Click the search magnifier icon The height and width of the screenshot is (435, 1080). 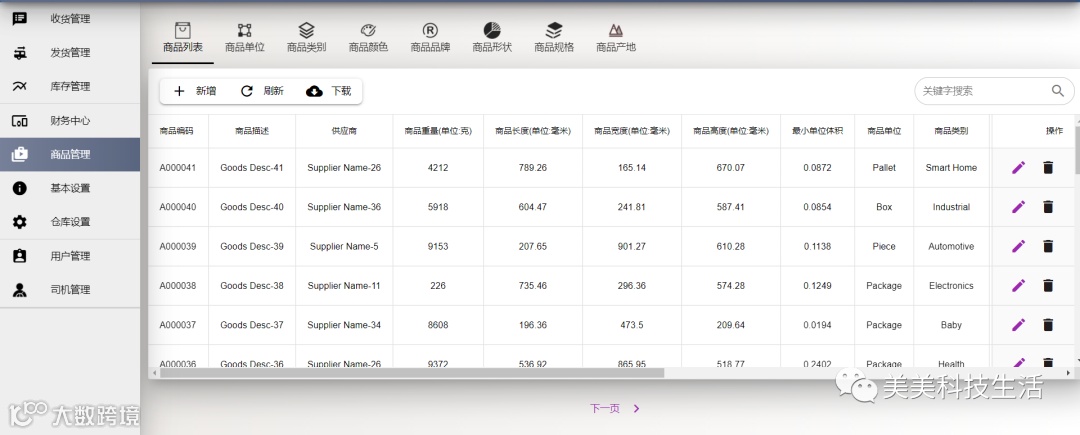[x=1058, y=91]
